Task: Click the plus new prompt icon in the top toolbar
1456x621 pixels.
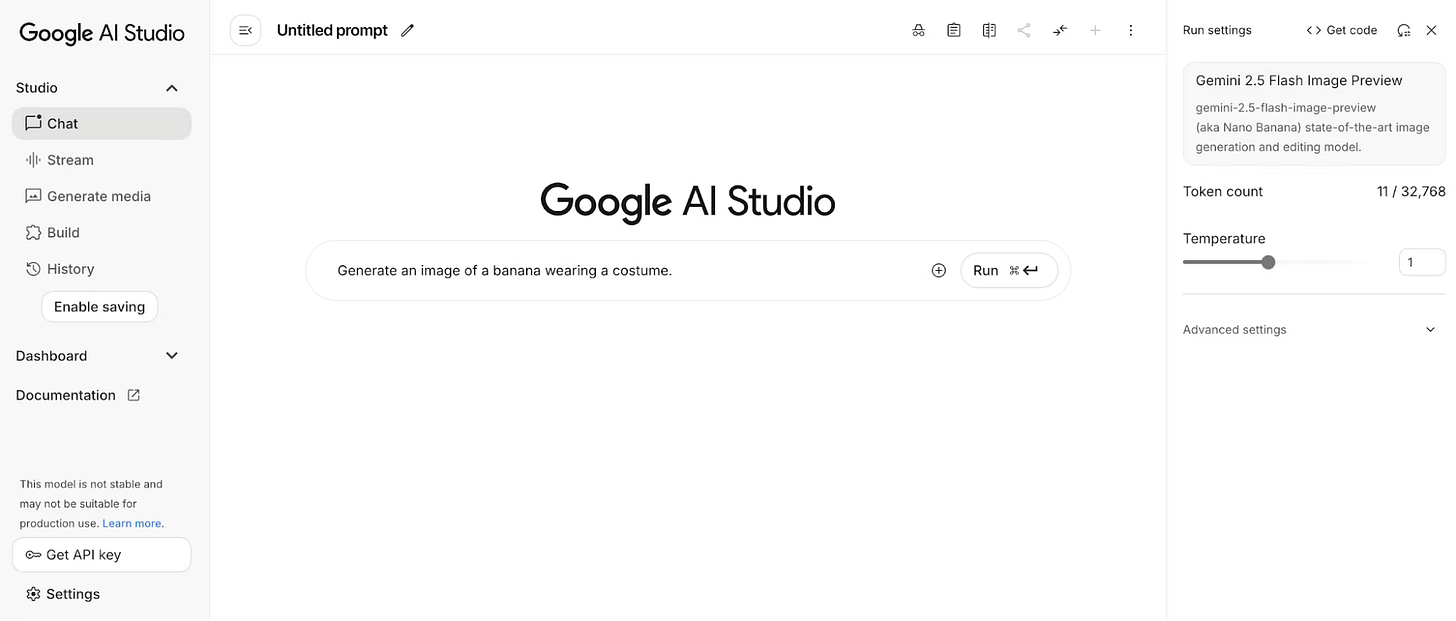Action: coord(1095,31)
